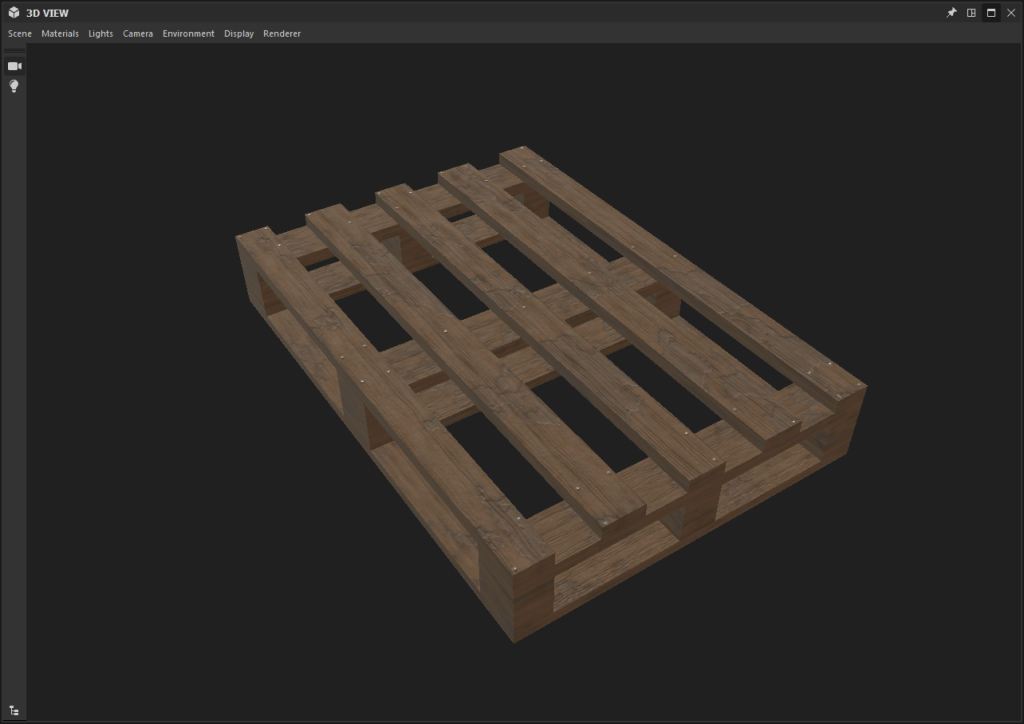Open the scene hierarchy tree icon

pyautogui.click(x=14, y=711)
